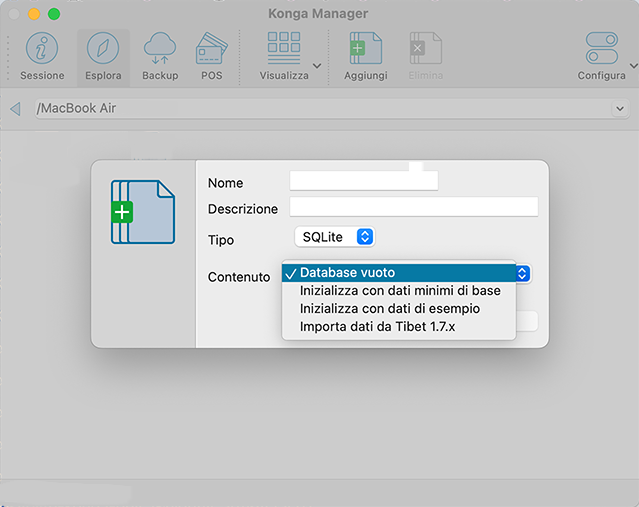The height and width of the screenshot is (507, 639).
Task: Open the POS card icon
Action: [212, 49]
